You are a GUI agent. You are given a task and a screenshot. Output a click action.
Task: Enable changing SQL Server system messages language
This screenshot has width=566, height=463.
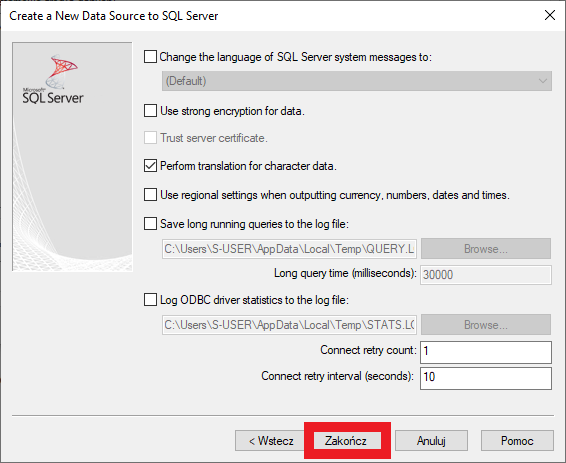pos(150,57)
